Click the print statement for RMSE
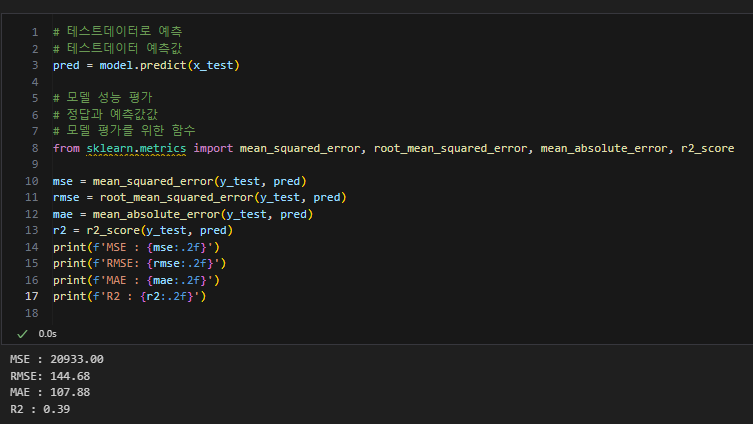 tap(140, 264)
